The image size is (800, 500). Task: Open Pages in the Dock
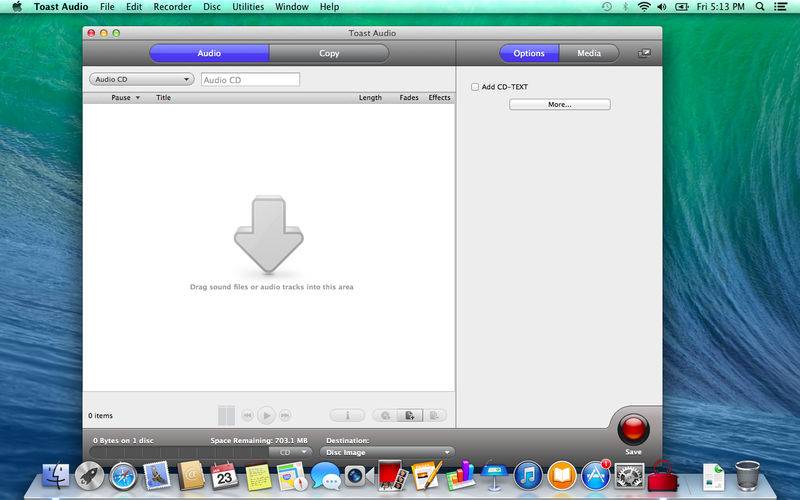point(427,476)
